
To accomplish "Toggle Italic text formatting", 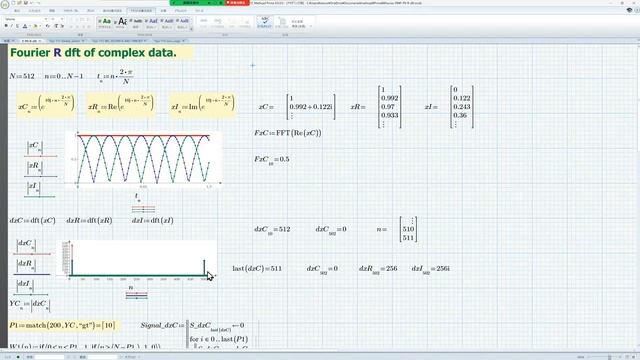I will point(12,26).
